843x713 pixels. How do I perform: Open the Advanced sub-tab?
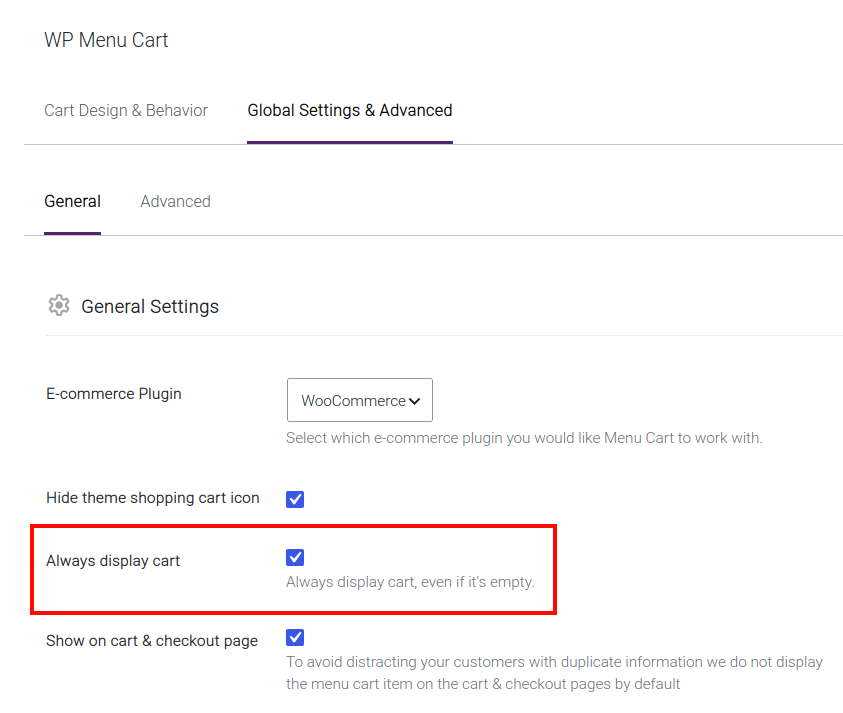[x=175, y=201]
